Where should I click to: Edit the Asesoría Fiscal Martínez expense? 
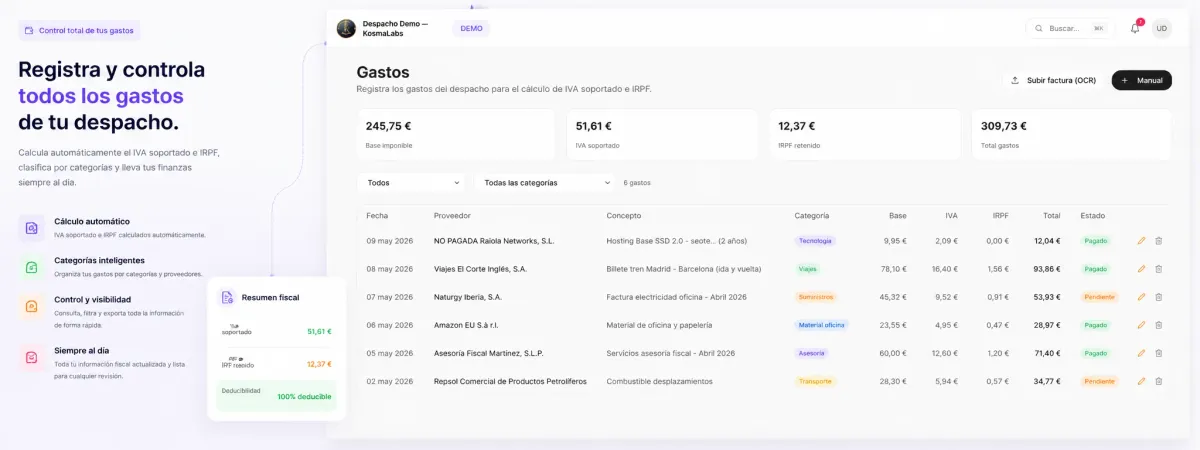[1141, 353]
